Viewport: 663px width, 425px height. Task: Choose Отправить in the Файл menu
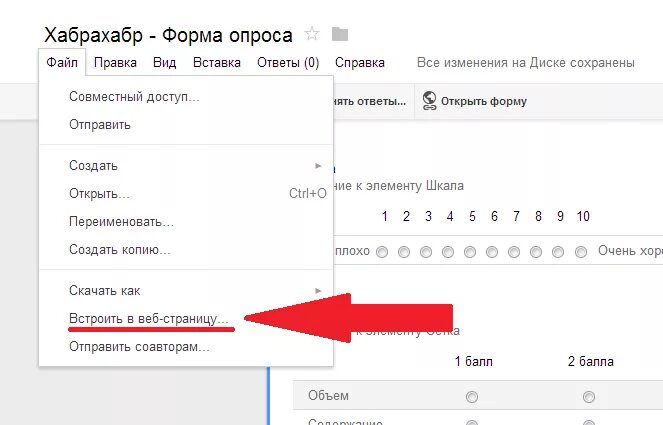186,125
